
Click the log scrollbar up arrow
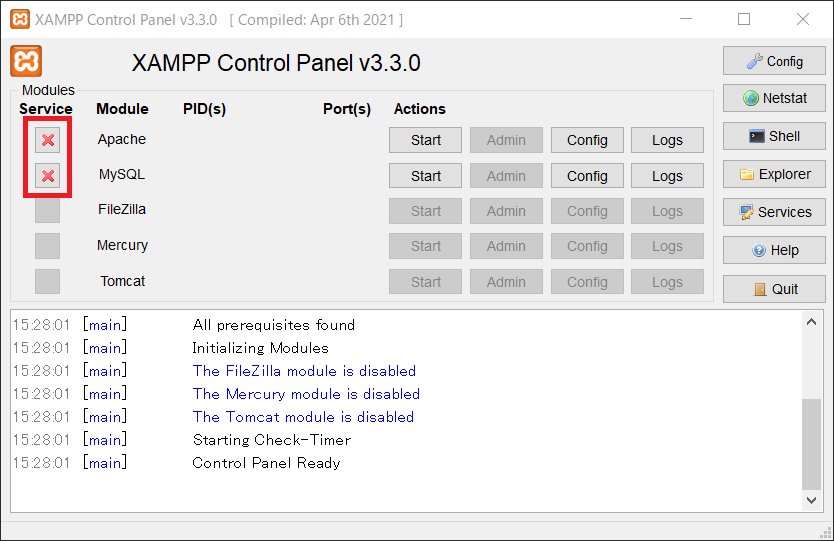click(811, 322)
